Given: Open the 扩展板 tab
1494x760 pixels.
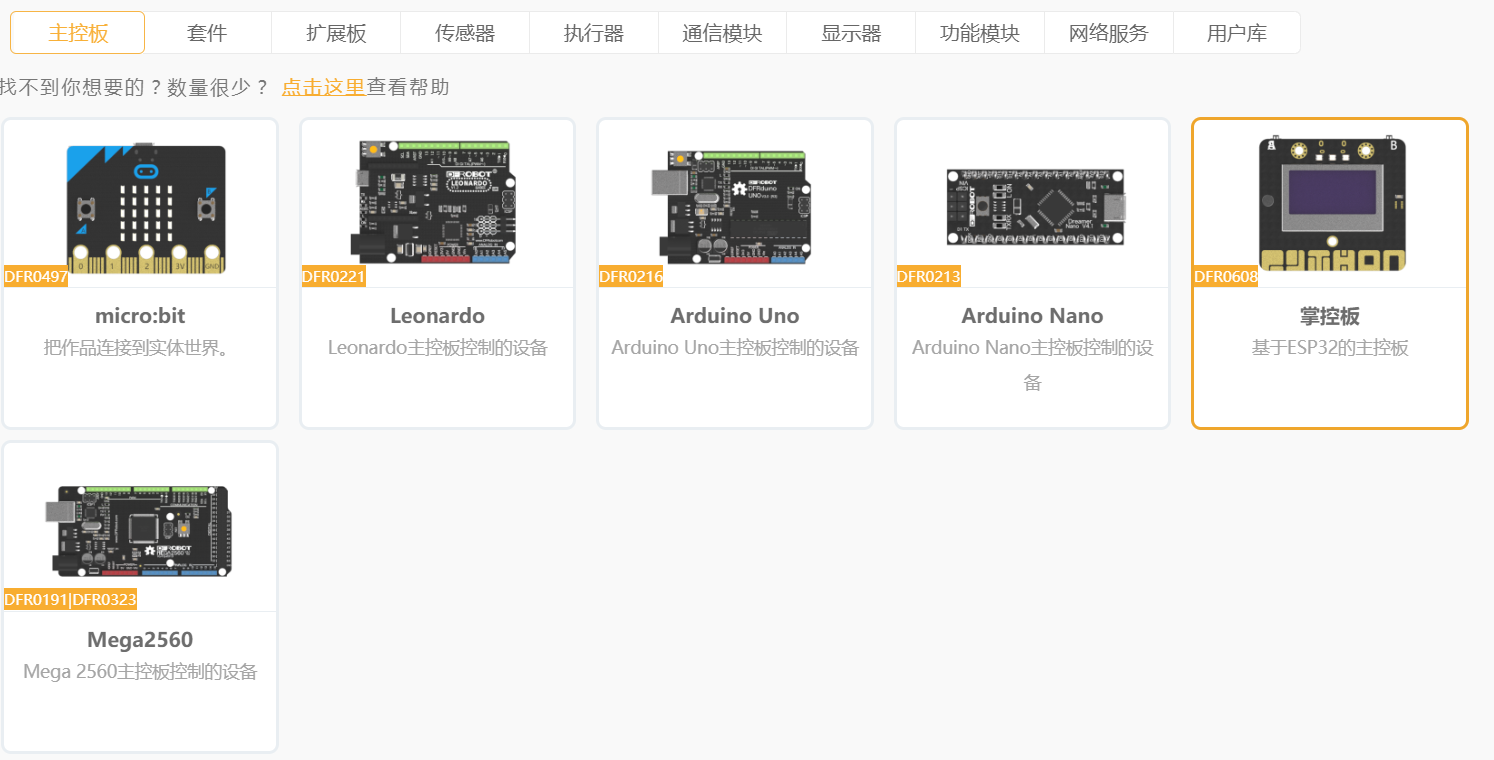Looking at the screenshot, I should (336, 33).
